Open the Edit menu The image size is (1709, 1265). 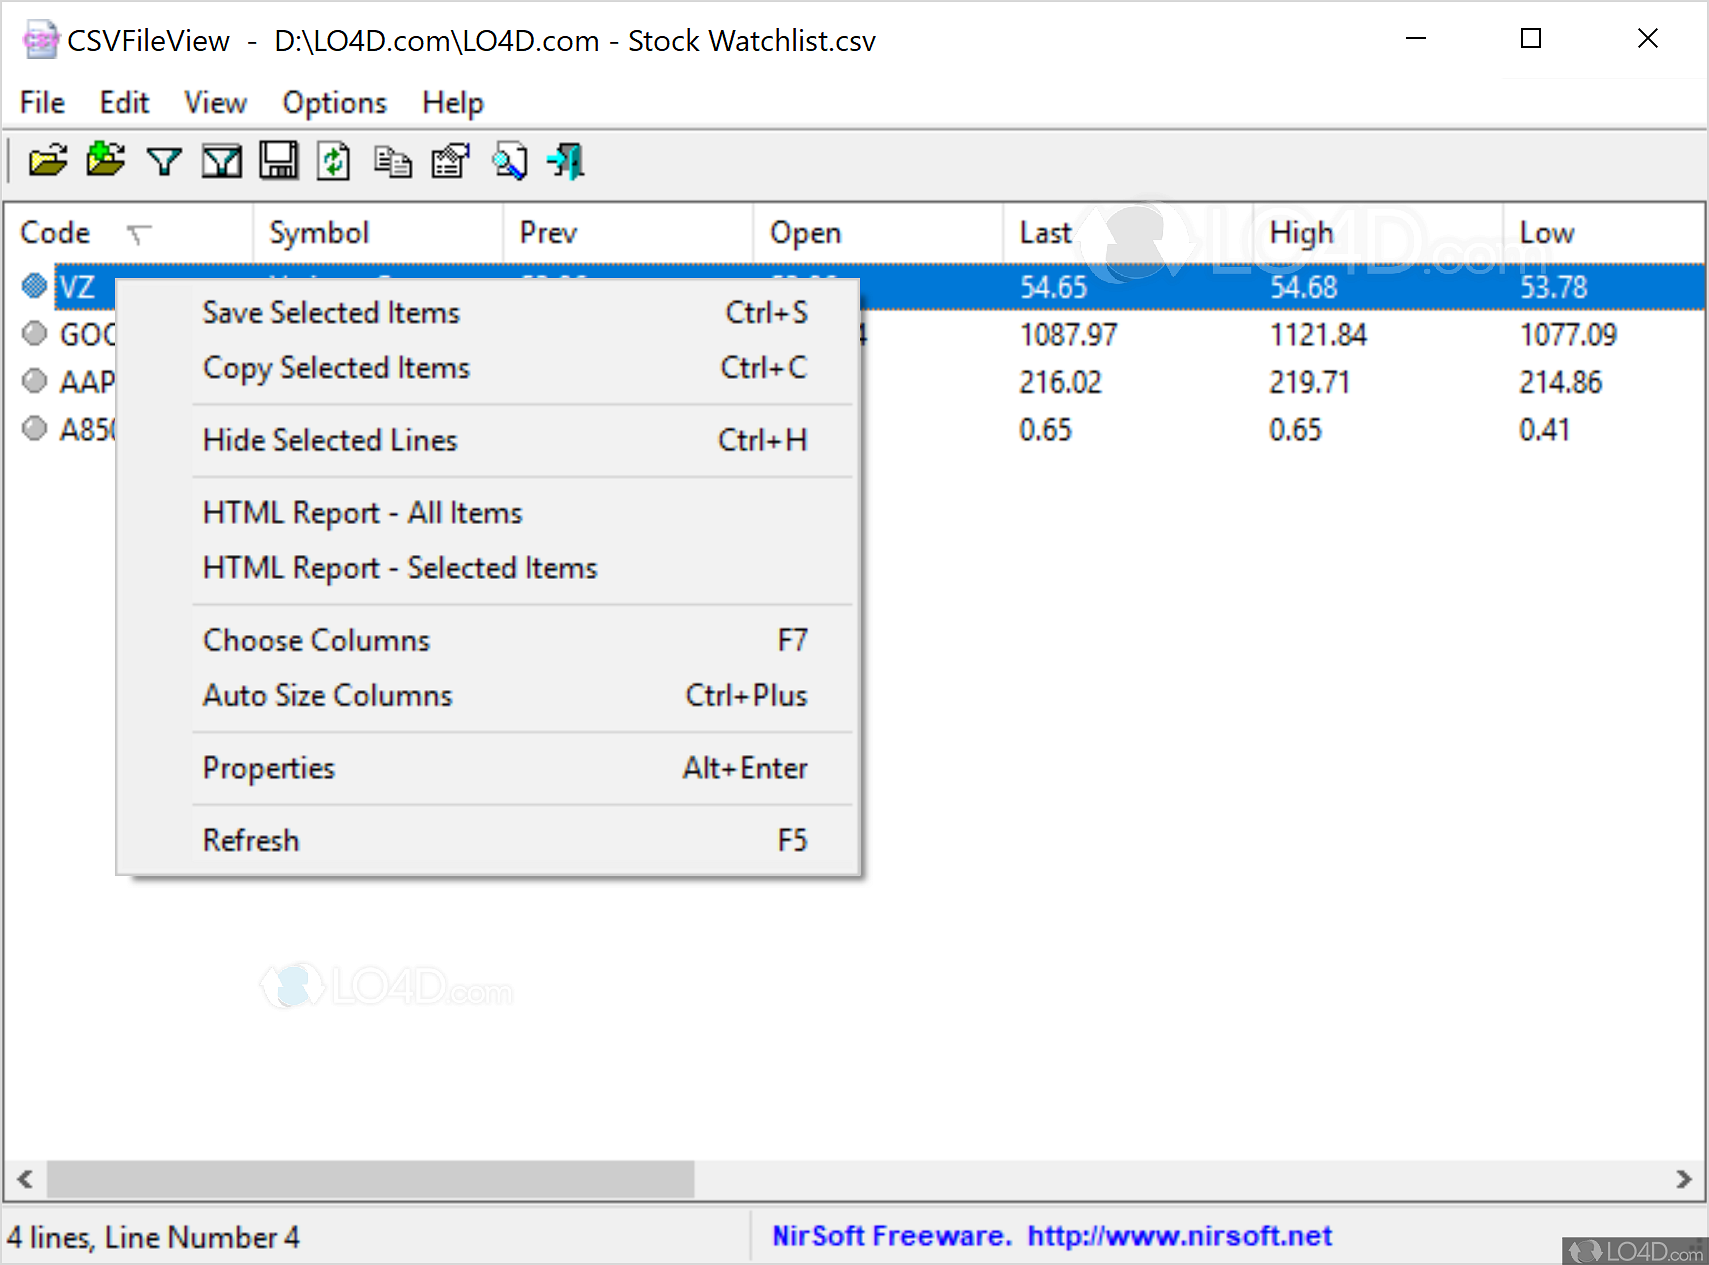pyautogui.click(x=124, y=103)
